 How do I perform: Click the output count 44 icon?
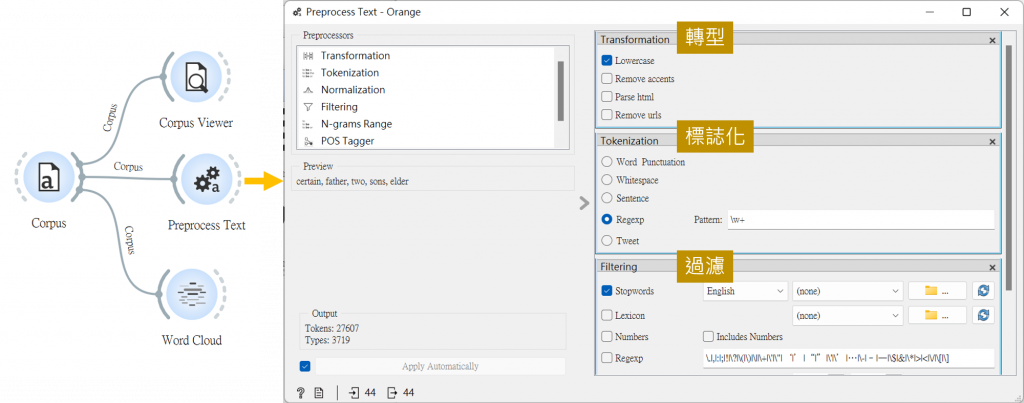coord(392,393)
